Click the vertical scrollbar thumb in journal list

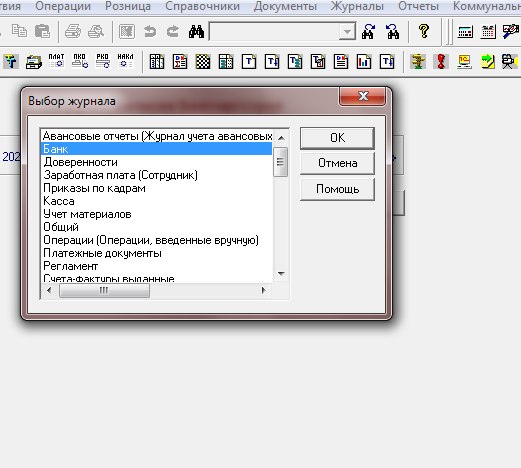click(x=280, y=162)
